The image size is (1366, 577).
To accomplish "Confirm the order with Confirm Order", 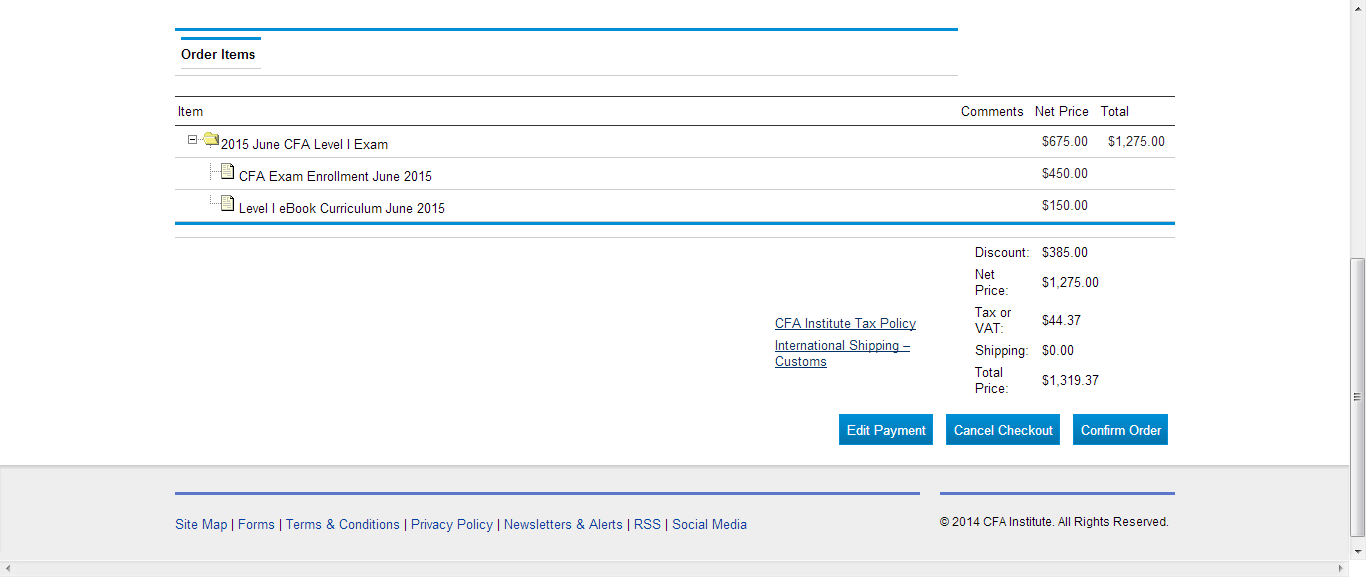I will 1120,430.
